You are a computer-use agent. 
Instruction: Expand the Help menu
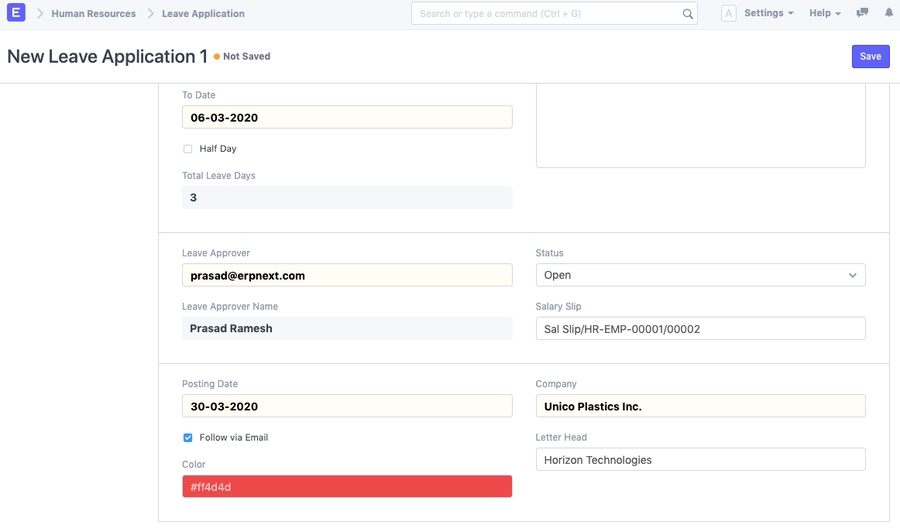click(x=824, y=14)
